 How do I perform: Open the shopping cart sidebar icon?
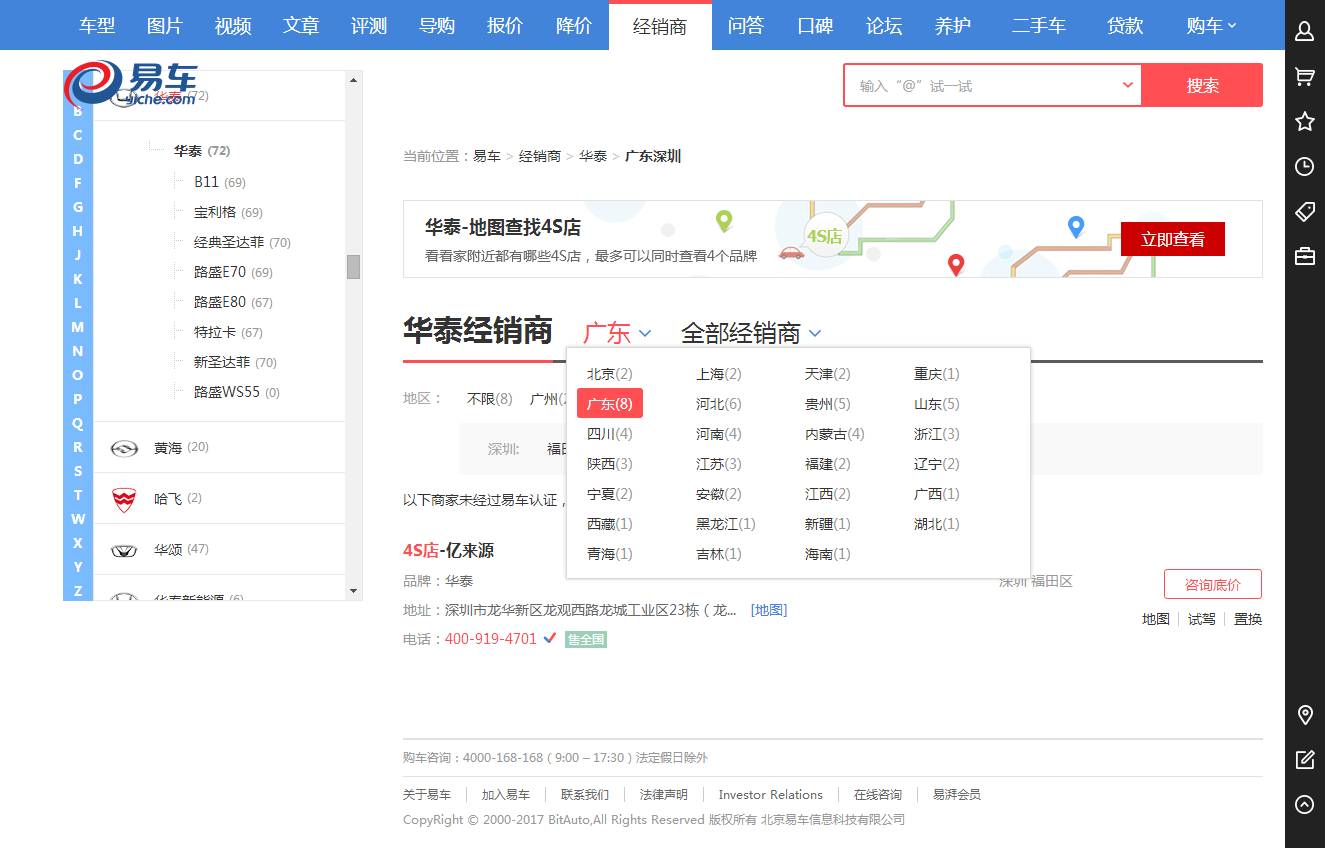[x=1304, y=76]
